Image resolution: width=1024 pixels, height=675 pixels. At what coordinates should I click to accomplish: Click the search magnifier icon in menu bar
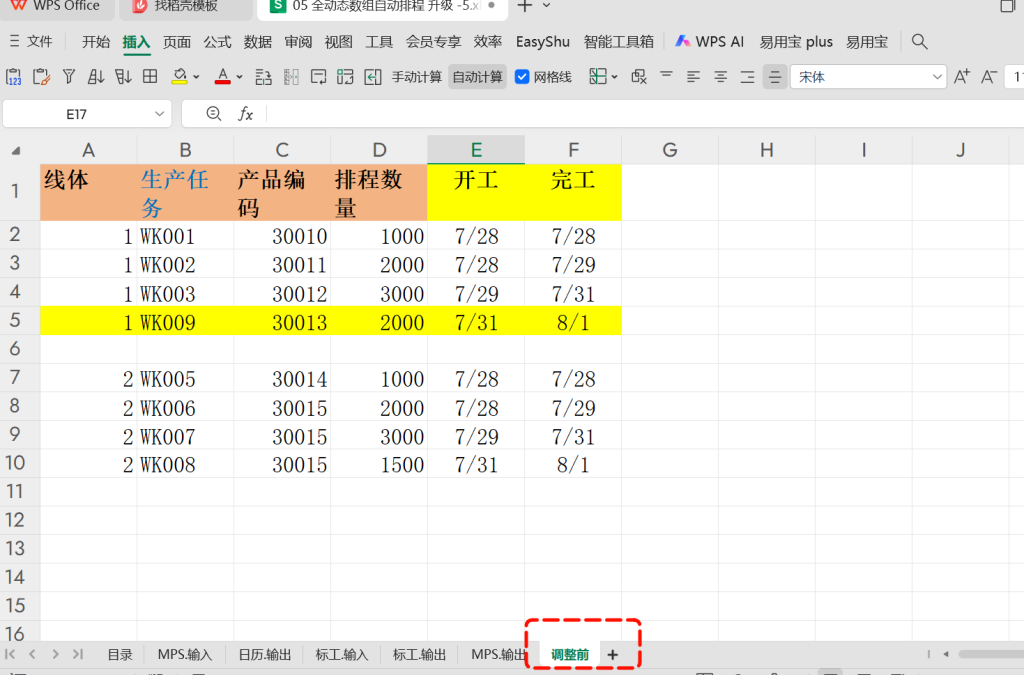(x=920, y=42)
